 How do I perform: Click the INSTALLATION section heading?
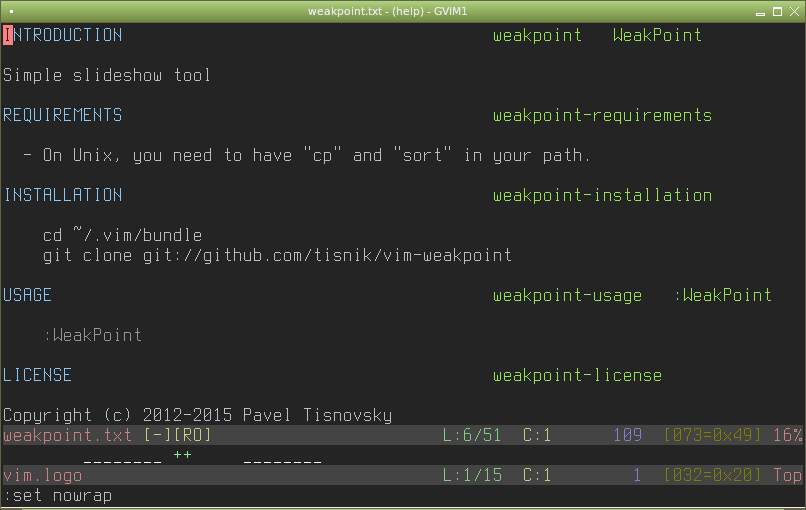[x=62, y=195]
